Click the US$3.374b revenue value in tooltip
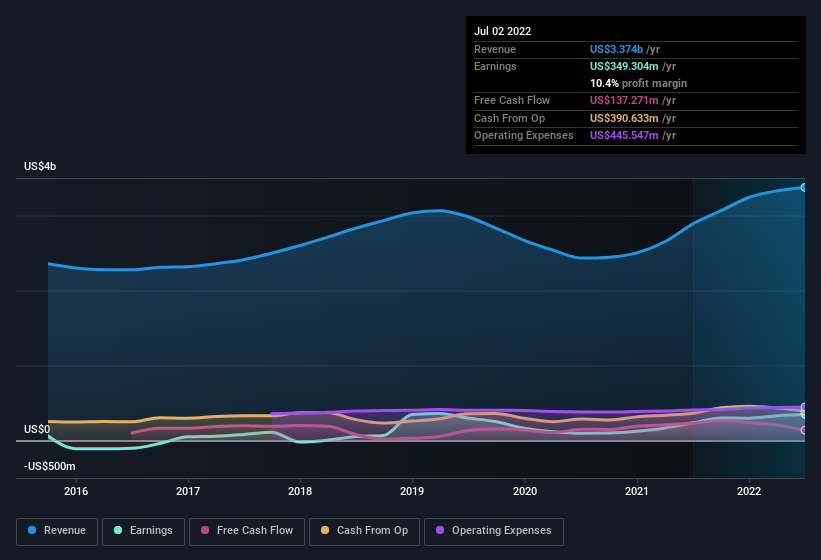Viewport: 821px width, 560px height. point(616,49)
